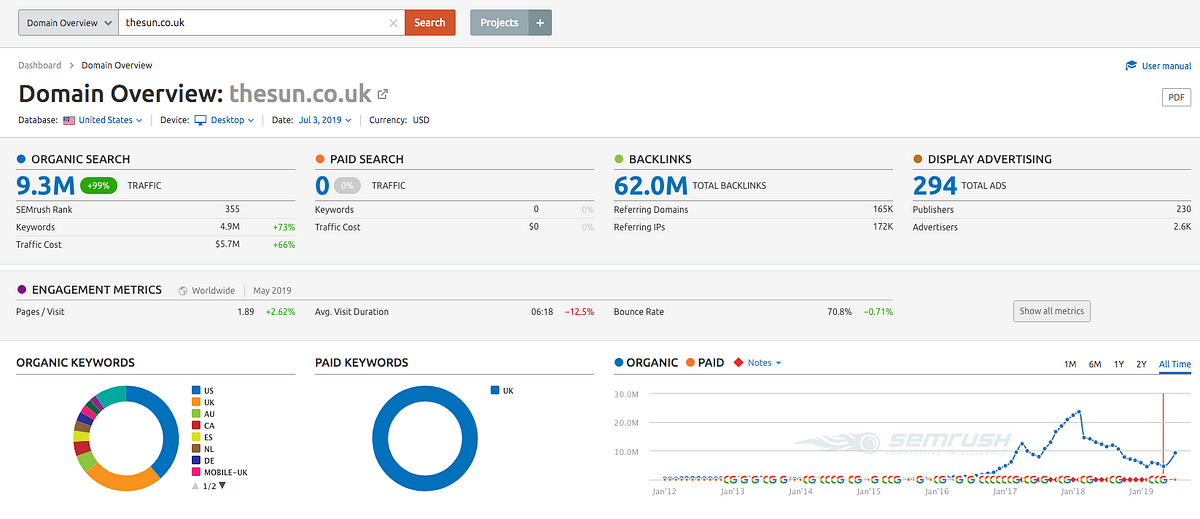
Task: Click the 62.0M total backlinks value
Action: click(x=650, y=185)
